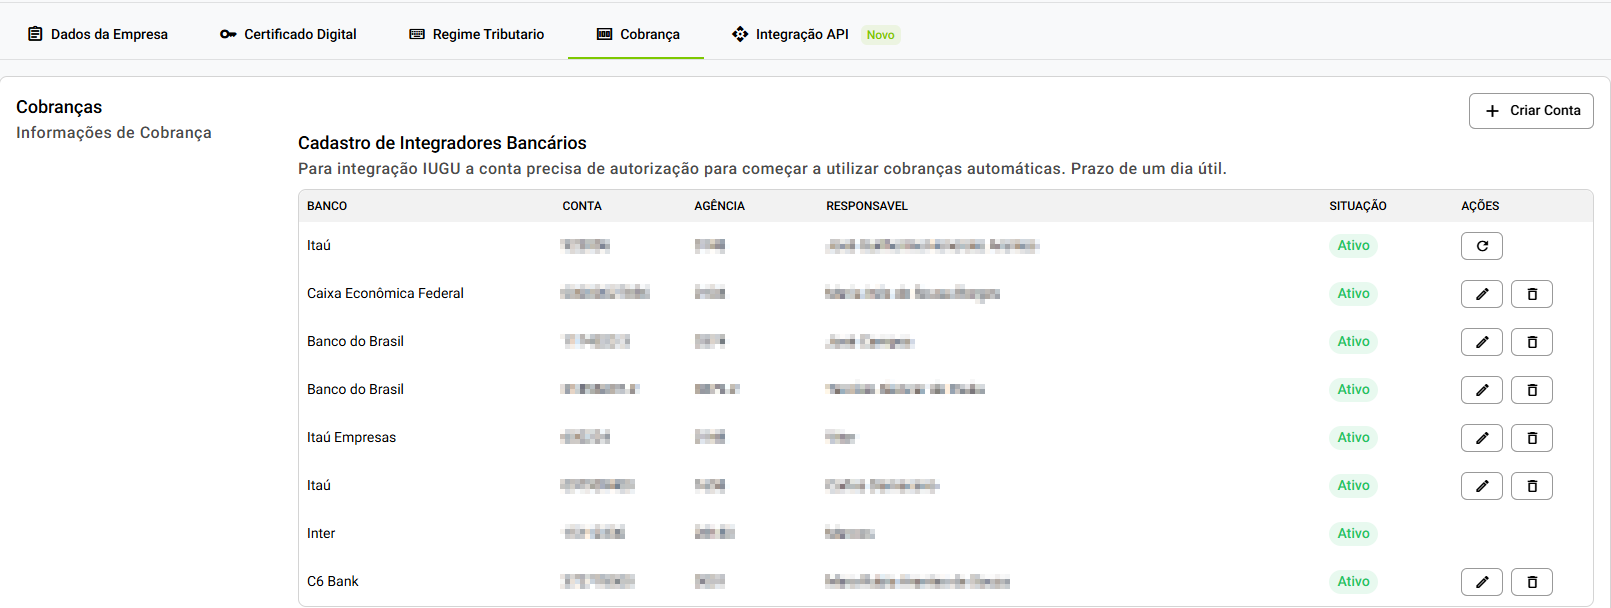
Task: Click the BANCO column header
Action: point(327,206)
